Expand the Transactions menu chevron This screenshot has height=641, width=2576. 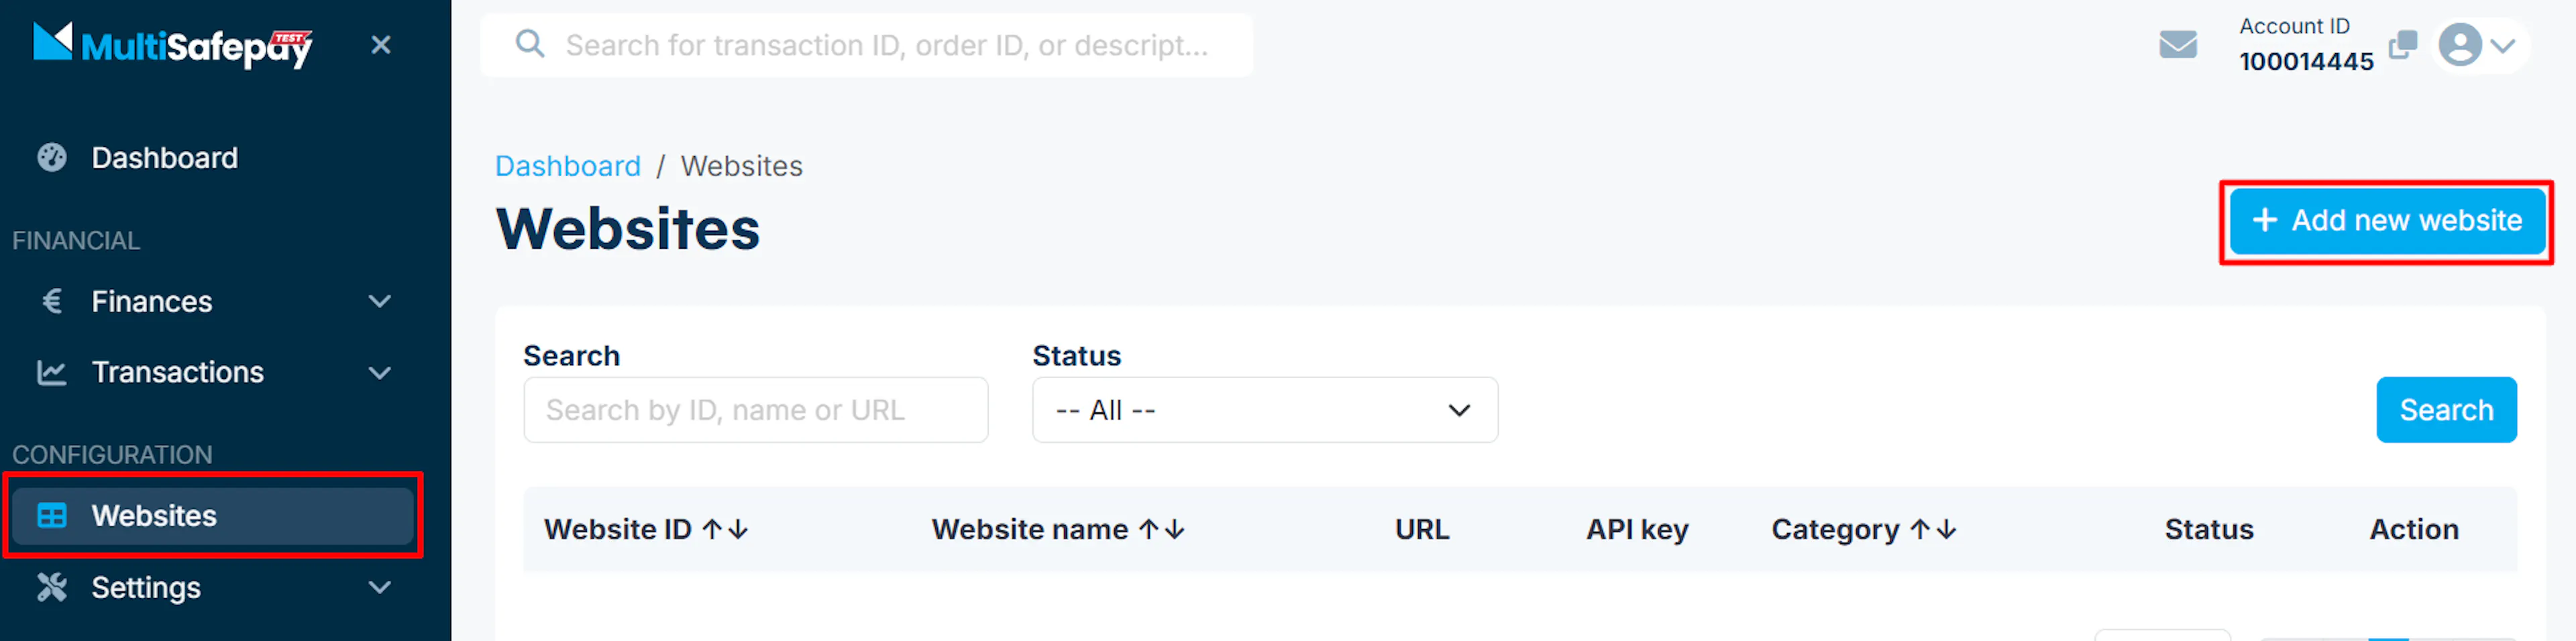coord(379,373)
